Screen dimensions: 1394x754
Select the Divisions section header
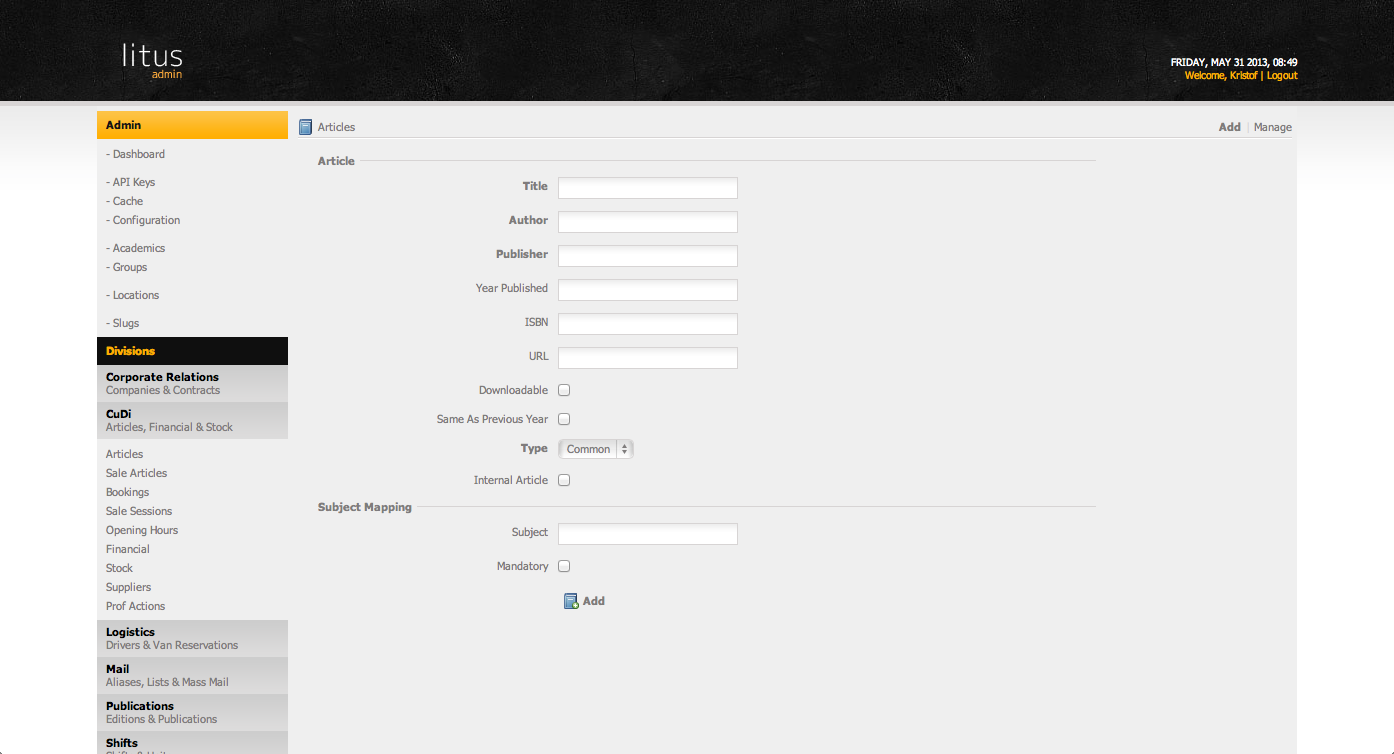192,351
